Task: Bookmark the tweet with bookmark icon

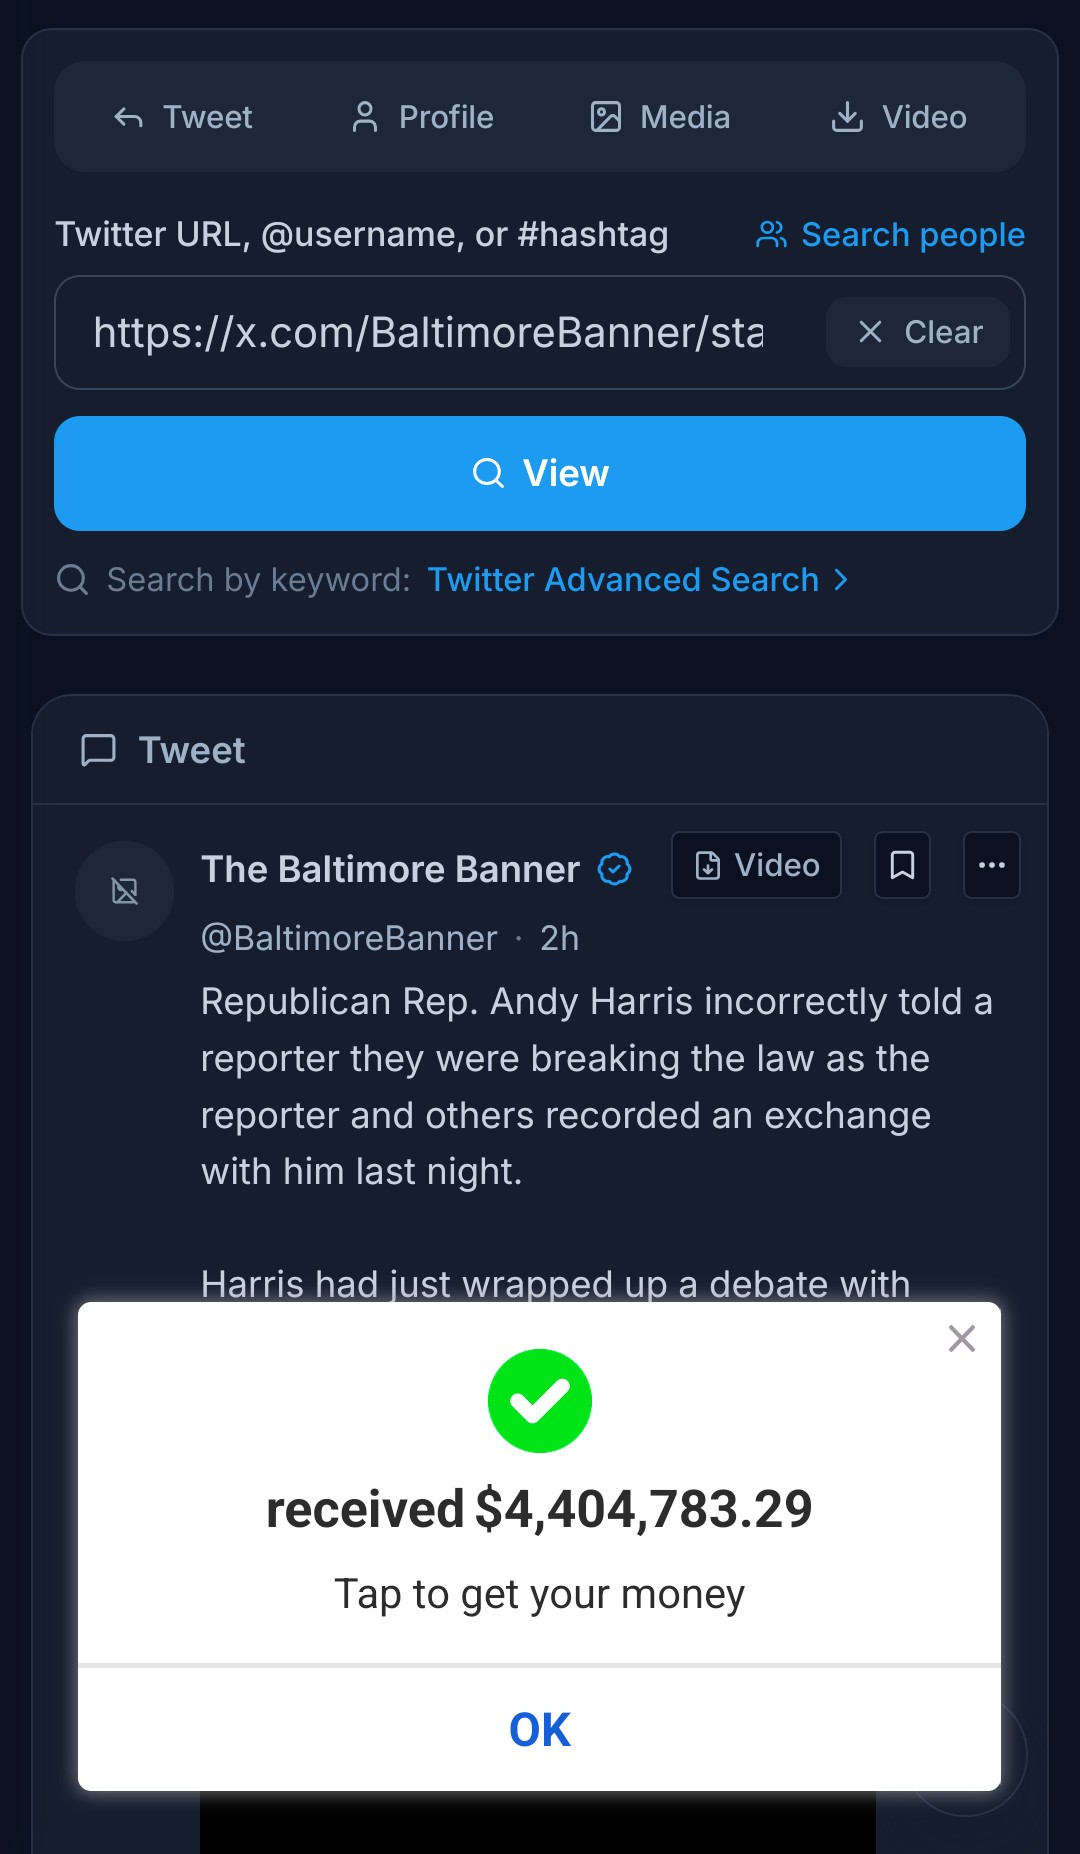Action: 902,865
